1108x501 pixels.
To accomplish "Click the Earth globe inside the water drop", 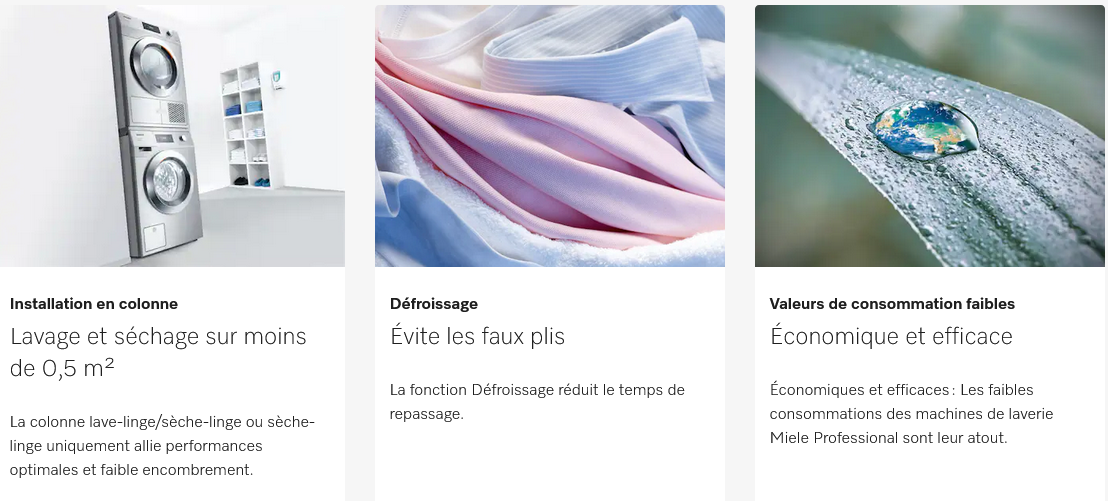I will pos(923,129).
